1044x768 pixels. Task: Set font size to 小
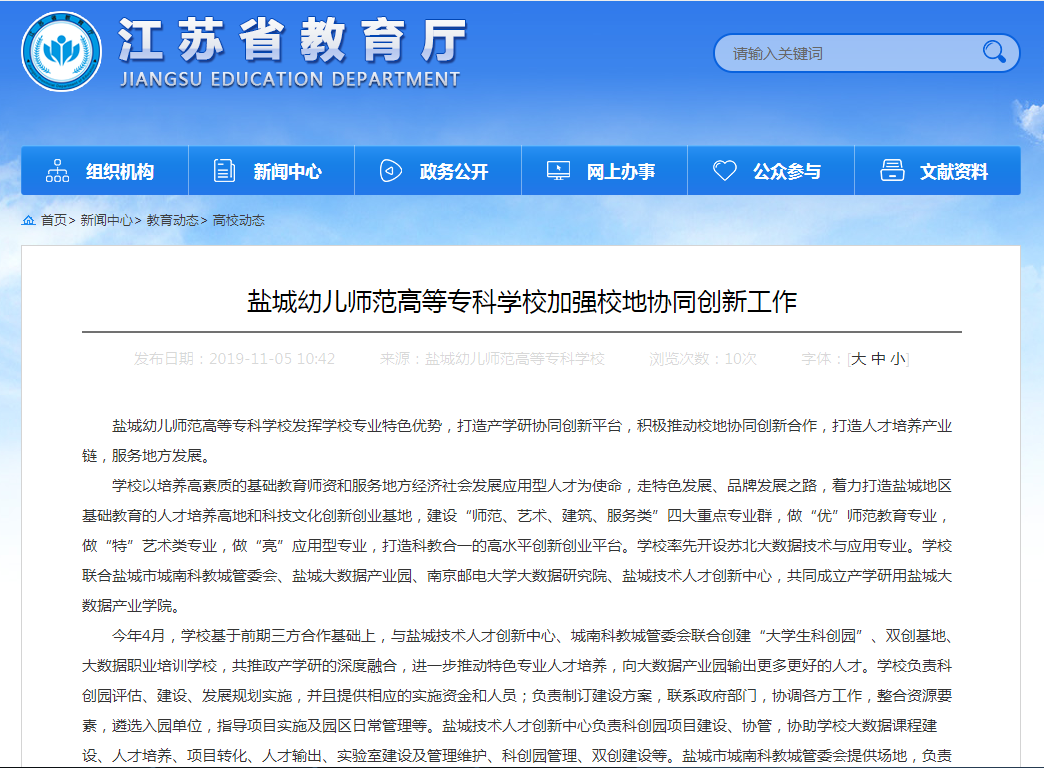point(897,359)
